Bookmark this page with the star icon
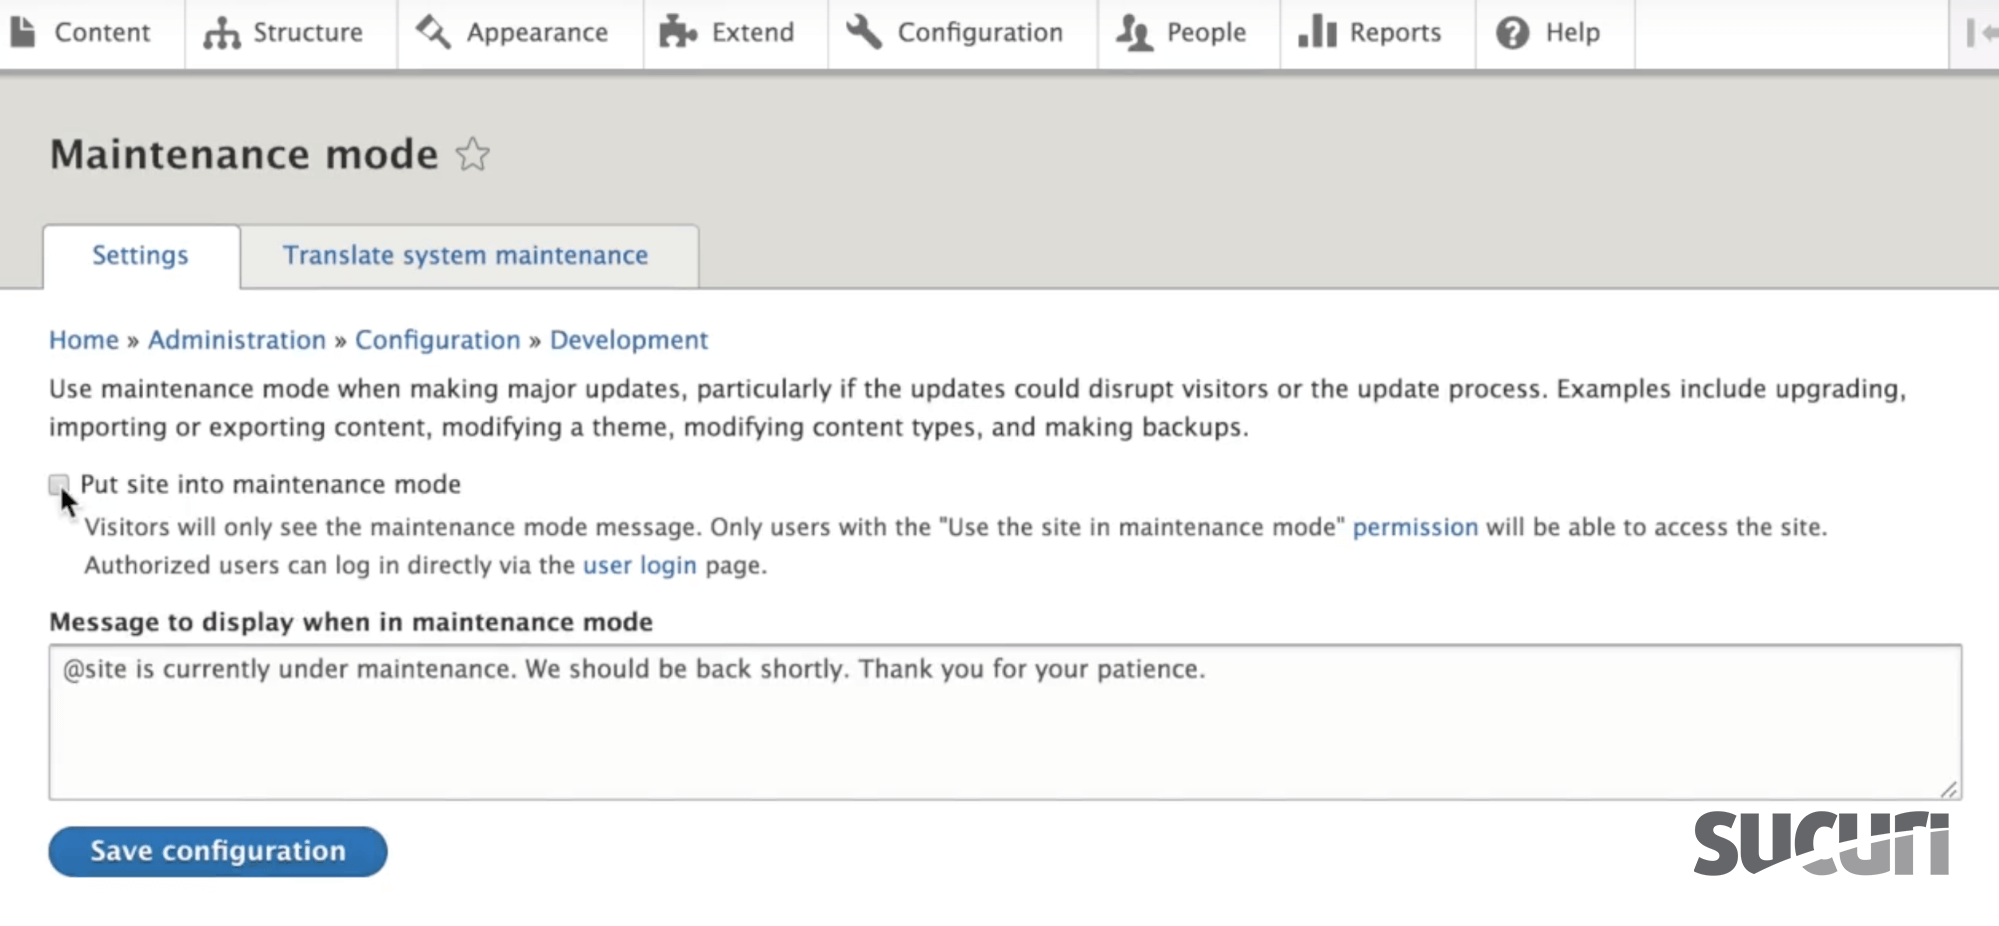 [473, 155]
